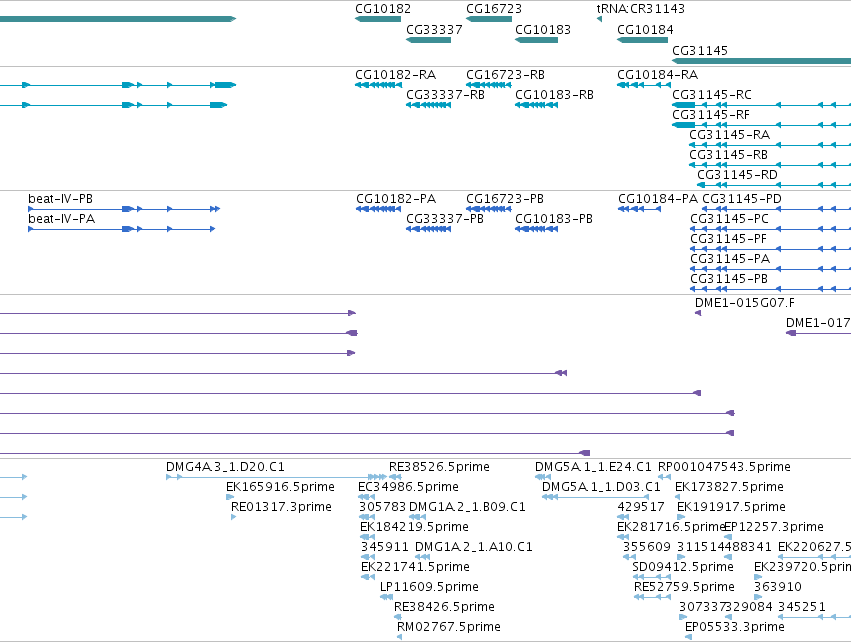Click transcript label "CG10183-RB"
Screen dimensions: 851x642
pyautogui.click(x=554, y=95)
